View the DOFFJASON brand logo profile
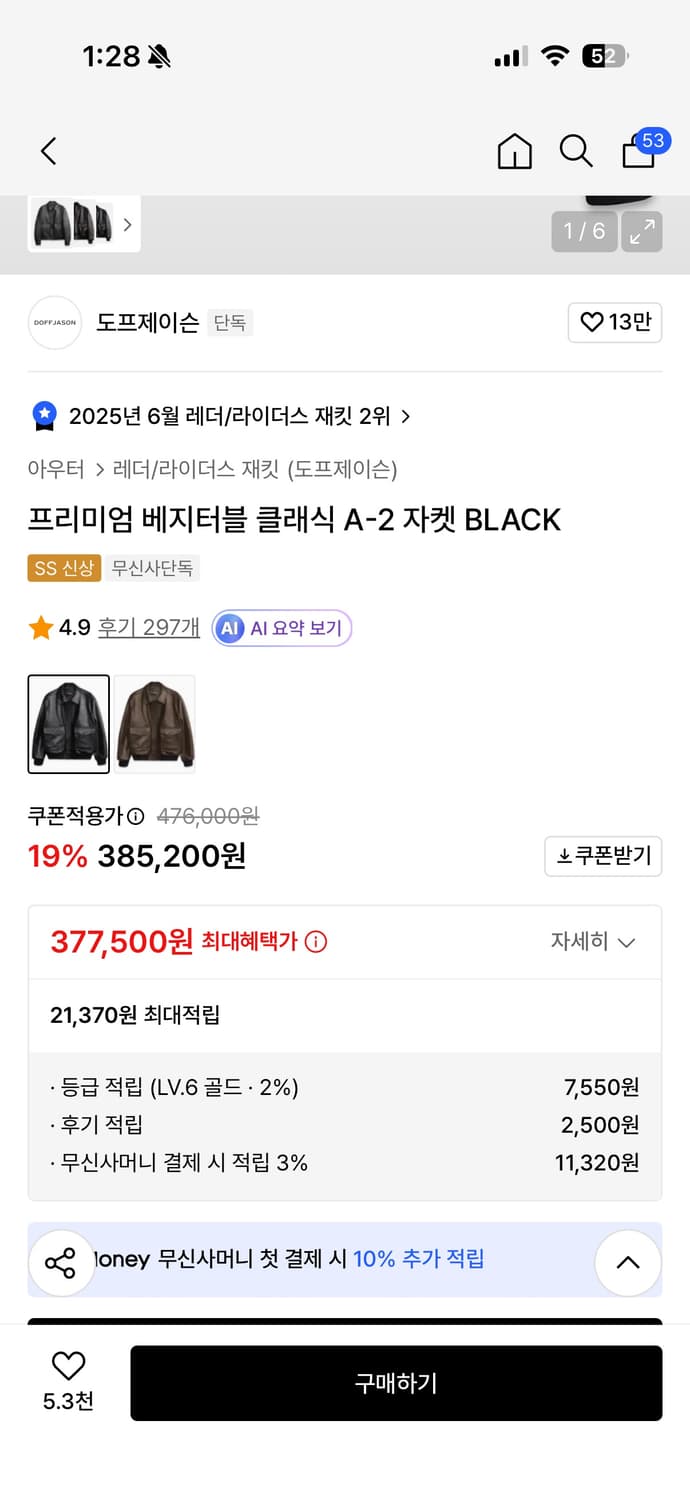Image resolution: width=690 pixels, height=1500 pixels. (x=54, y=323)
